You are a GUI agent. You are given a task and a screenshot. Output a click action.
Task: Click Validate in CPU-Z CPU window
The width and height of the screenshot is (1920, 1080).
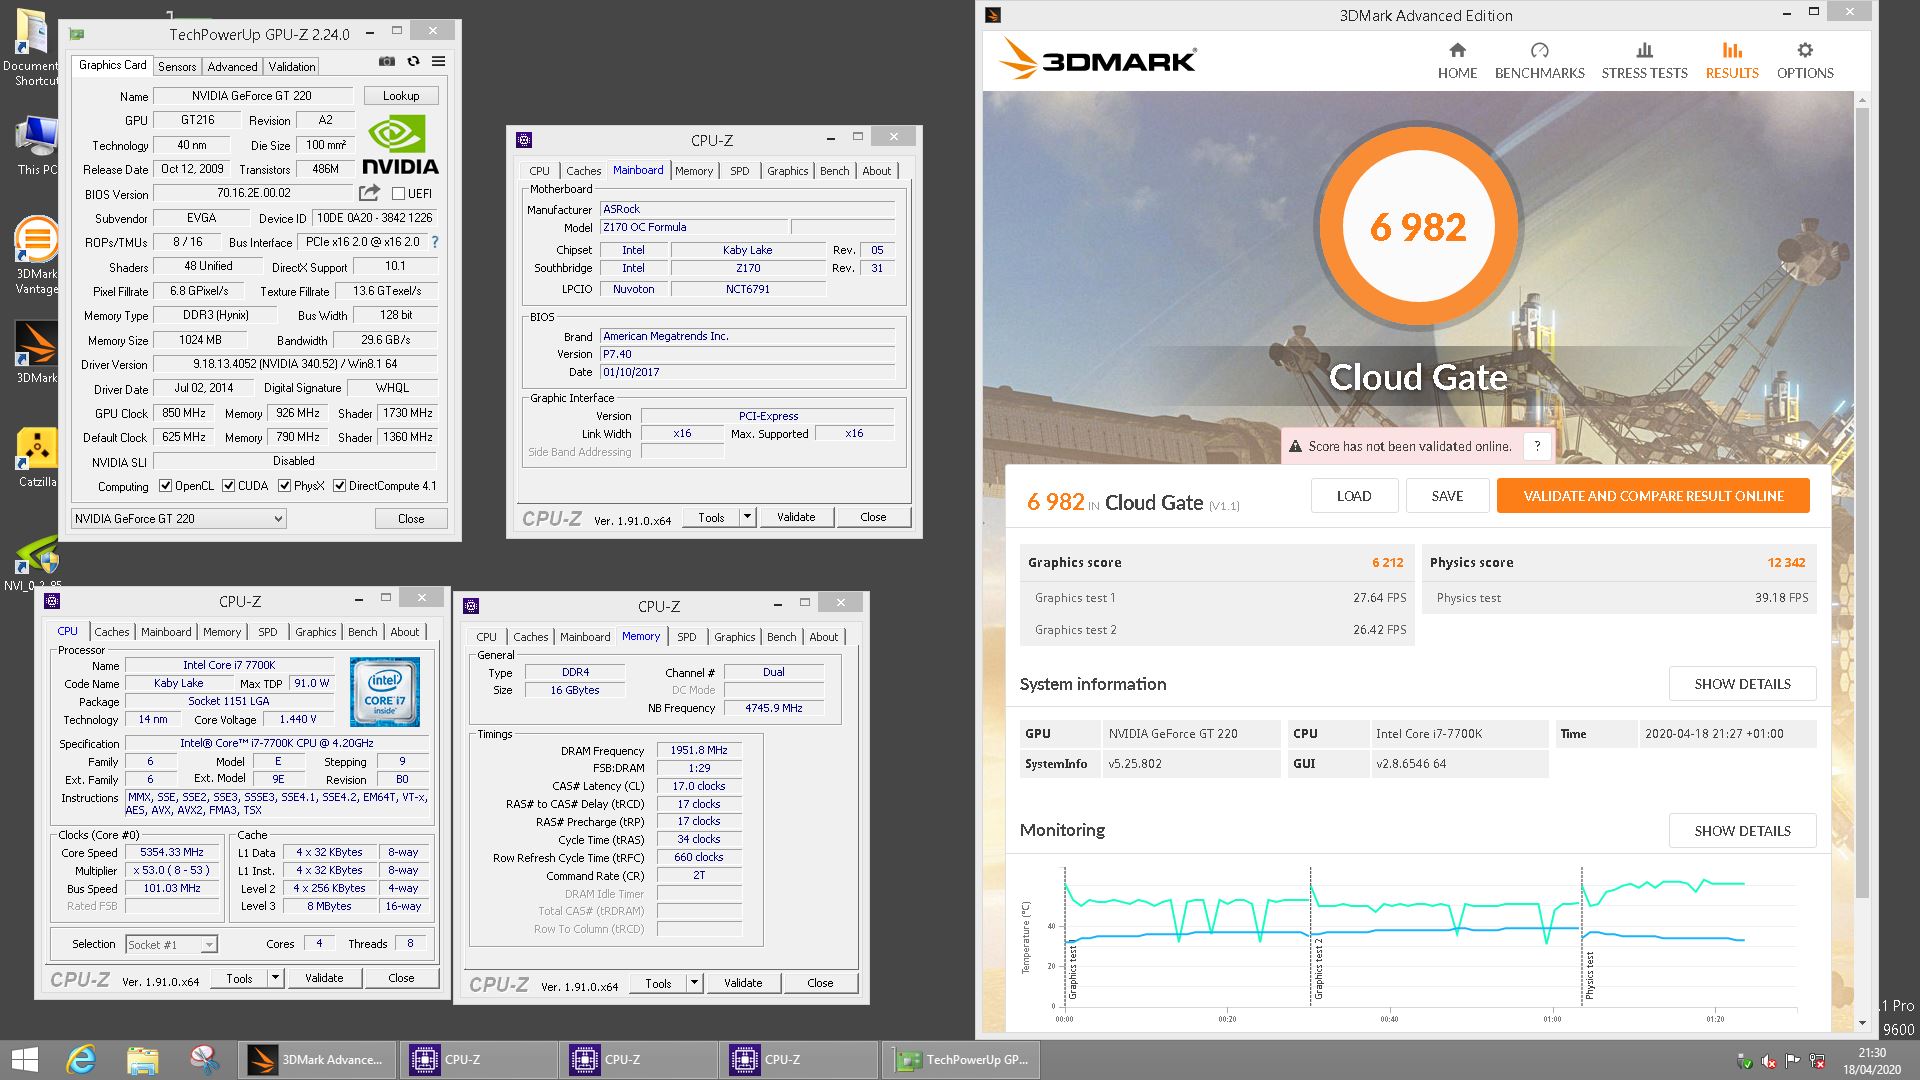tap(324, 978)
